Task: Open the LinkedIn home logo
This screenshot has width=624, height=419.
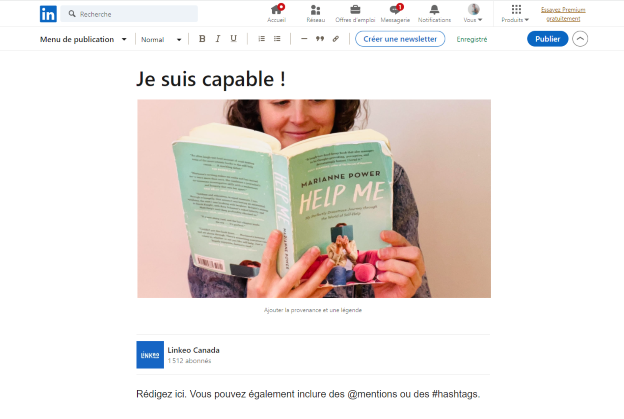Action: pyautogui.click(x=48, y=14)
